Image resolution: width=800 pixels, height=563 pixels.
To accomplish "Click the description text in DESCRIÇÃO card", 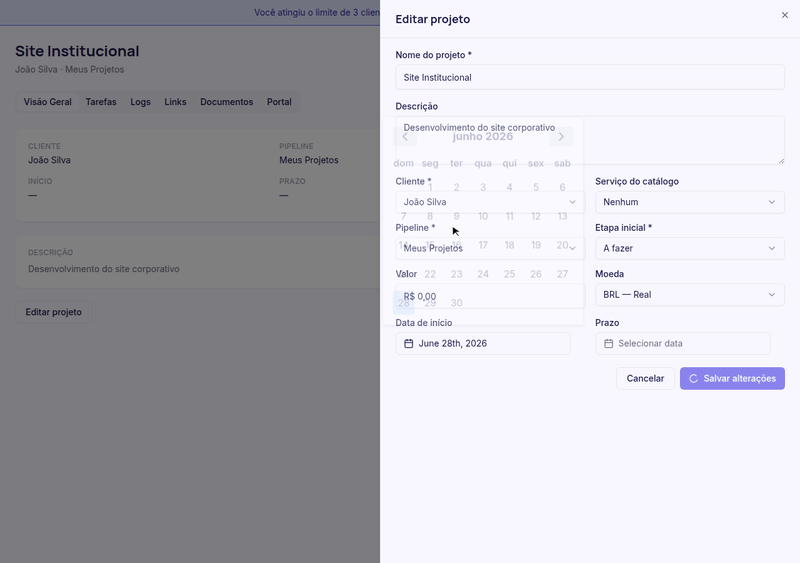I will (x=104, y=269).
